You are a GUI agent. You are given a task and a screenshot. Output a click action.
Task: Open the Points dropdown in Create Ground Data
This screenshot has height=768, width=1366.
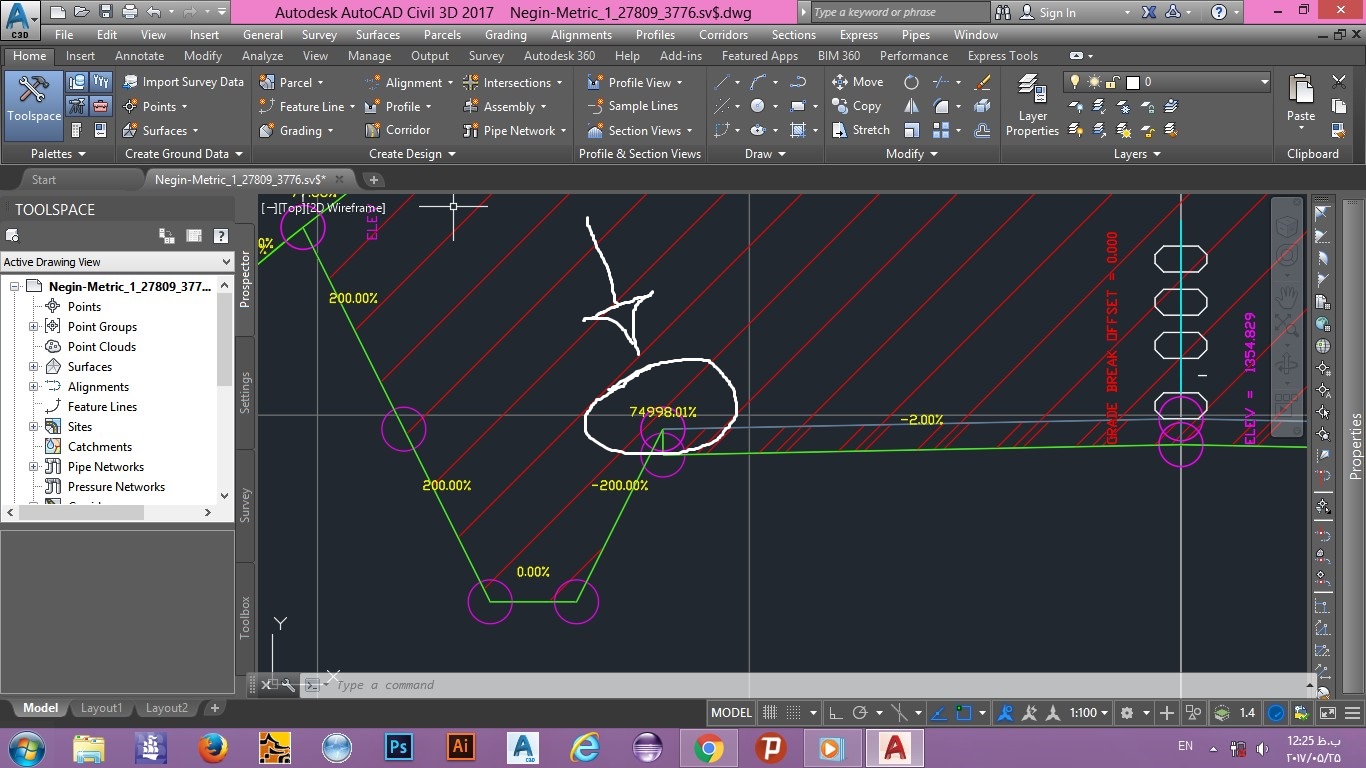point(183,106)
